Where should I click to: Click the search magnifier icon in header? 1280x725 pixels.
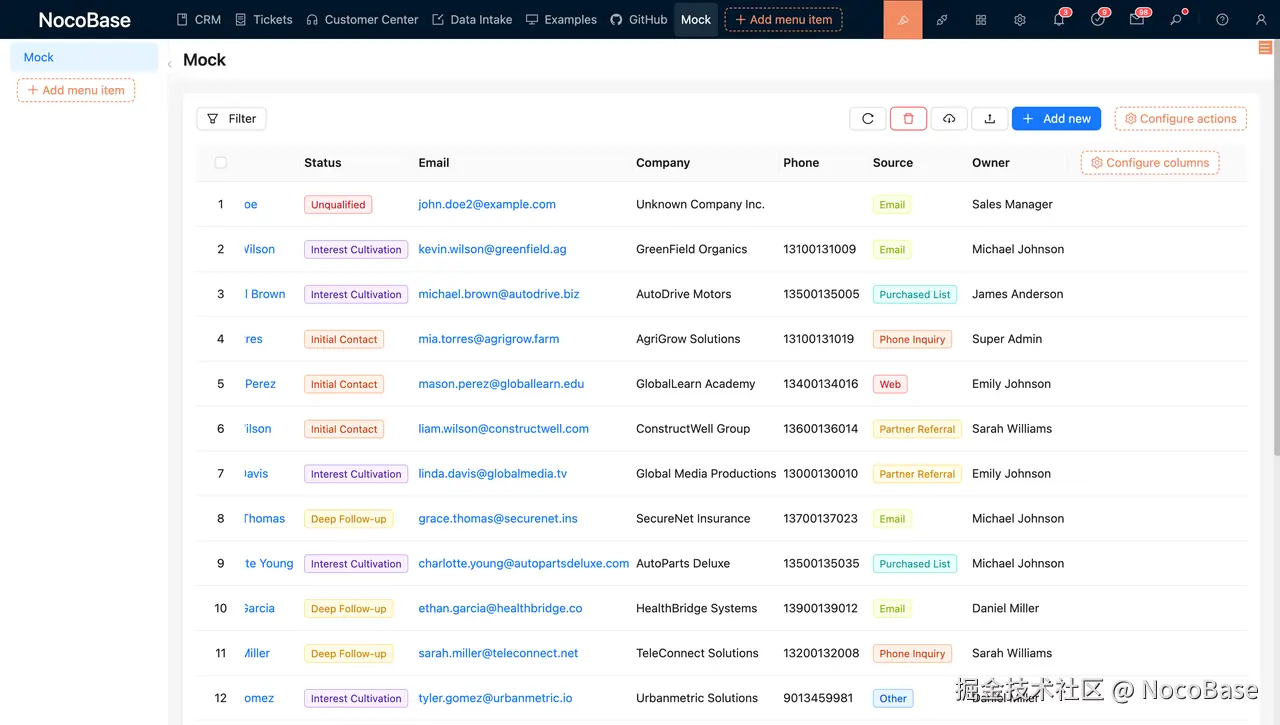coord(1176,19)
